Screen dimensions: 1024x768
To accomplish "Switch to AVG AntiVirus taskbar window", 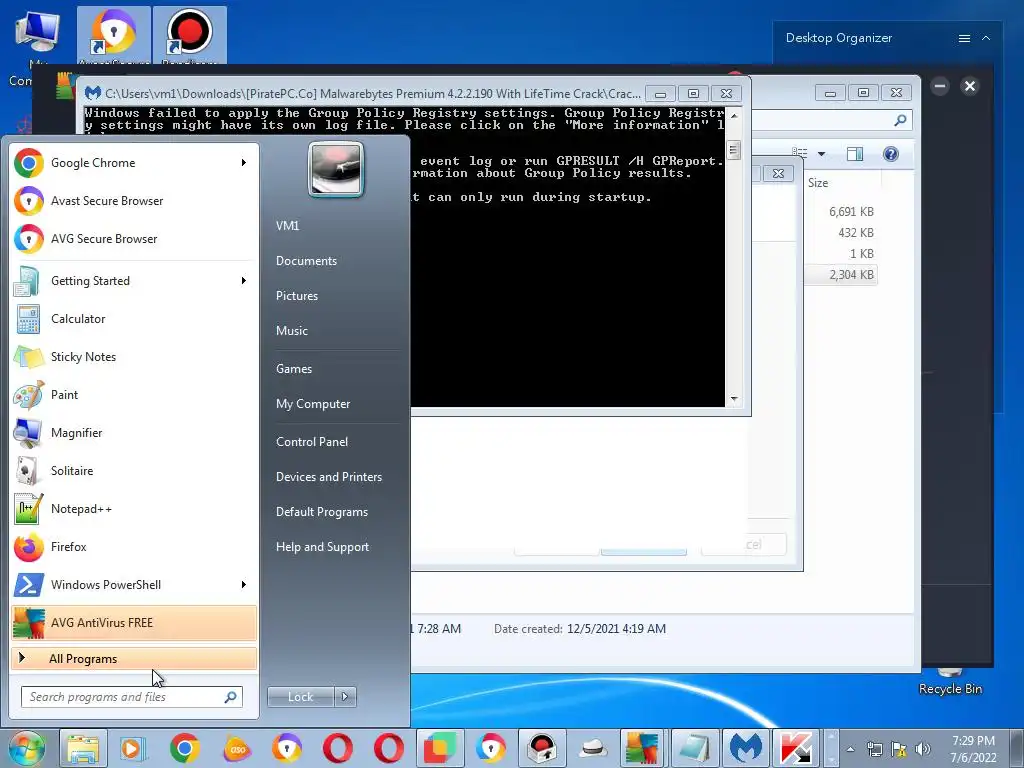I will click(643, 748).
